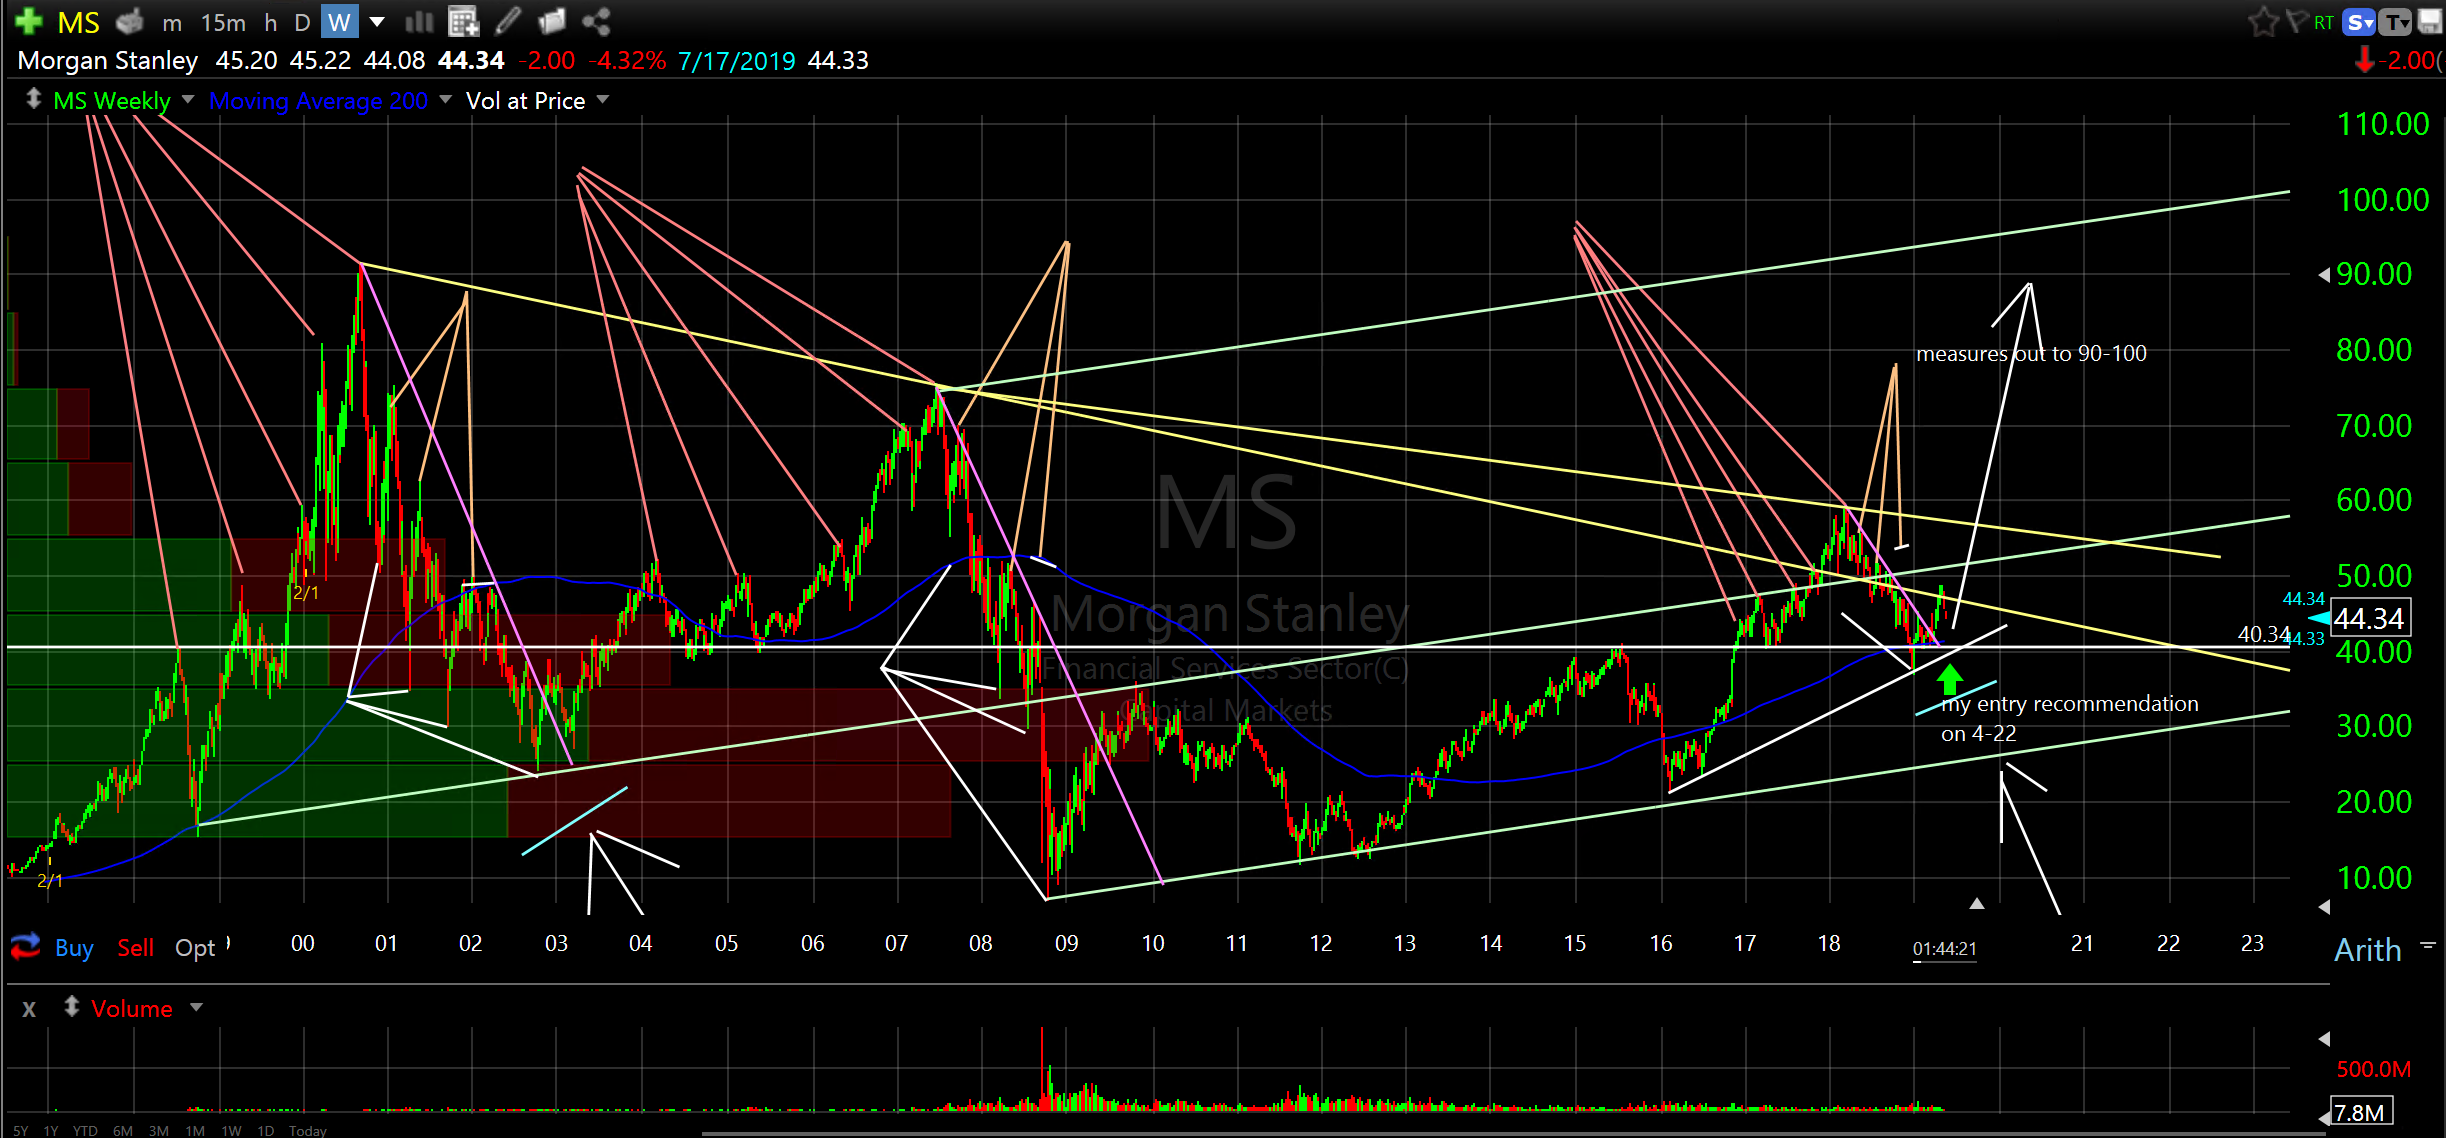2446x1138 pixels.
Task: Expand the time frame dropdown arrow
Action: coord(377,21)
